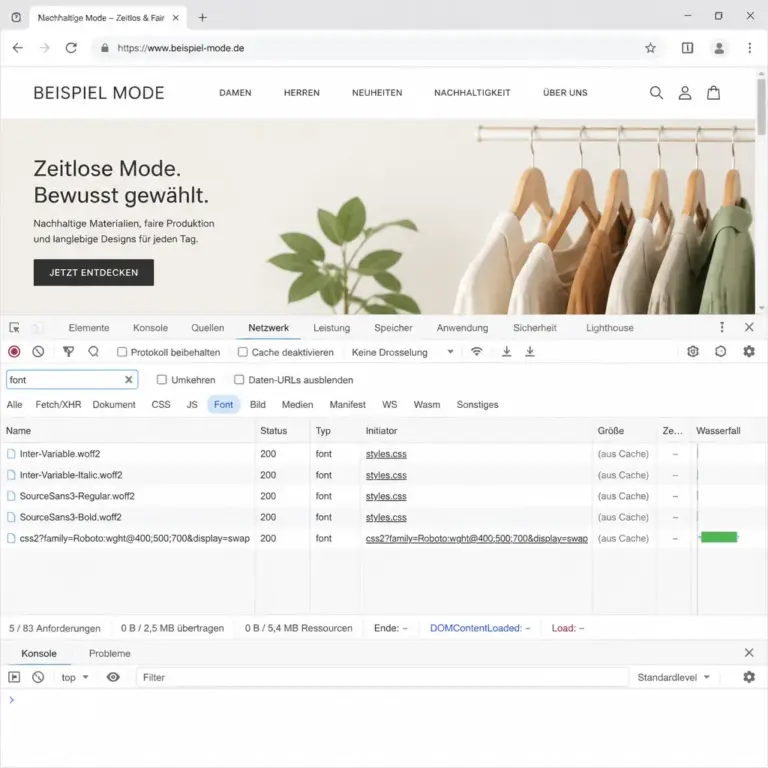Export HAR file with the second download-arrow icon
This screenshot has width=768, height=768.
pos(530,352)
